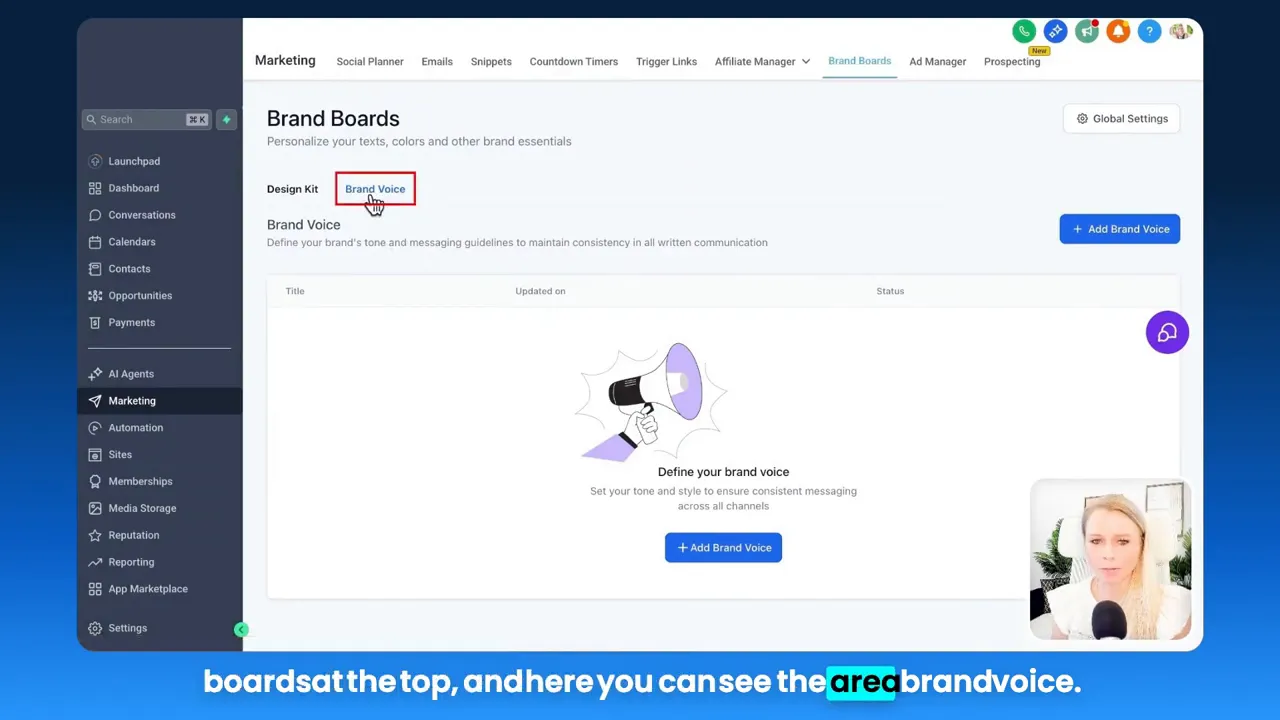Click Add Brand Voice in empty state

click(723, 547)
